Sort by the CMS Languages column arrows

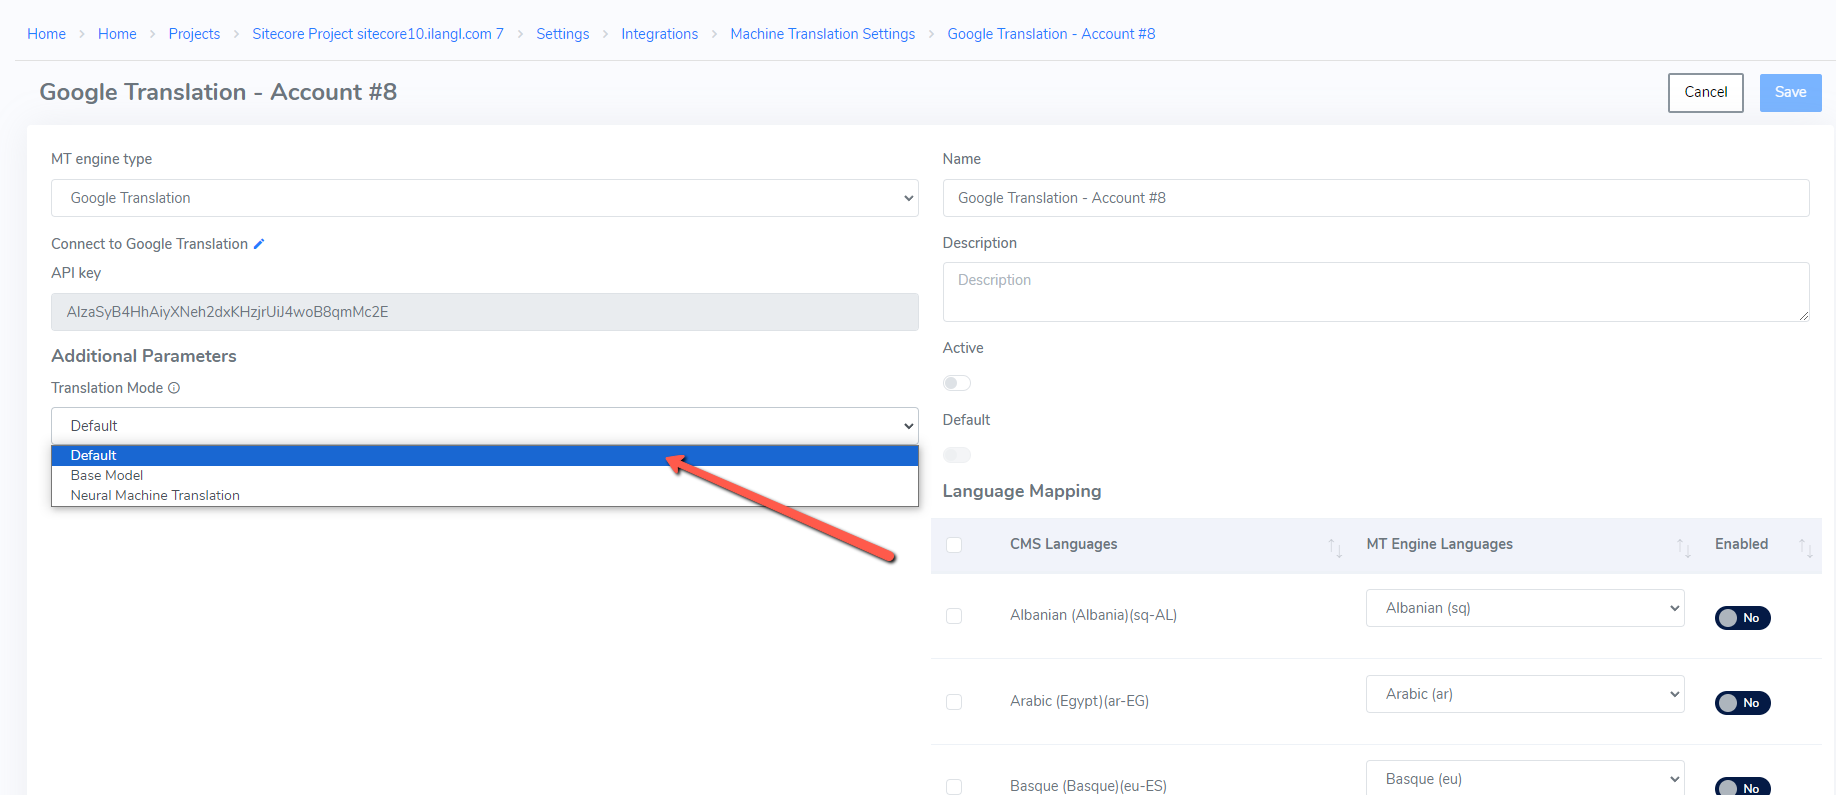tap(1335, 547)
